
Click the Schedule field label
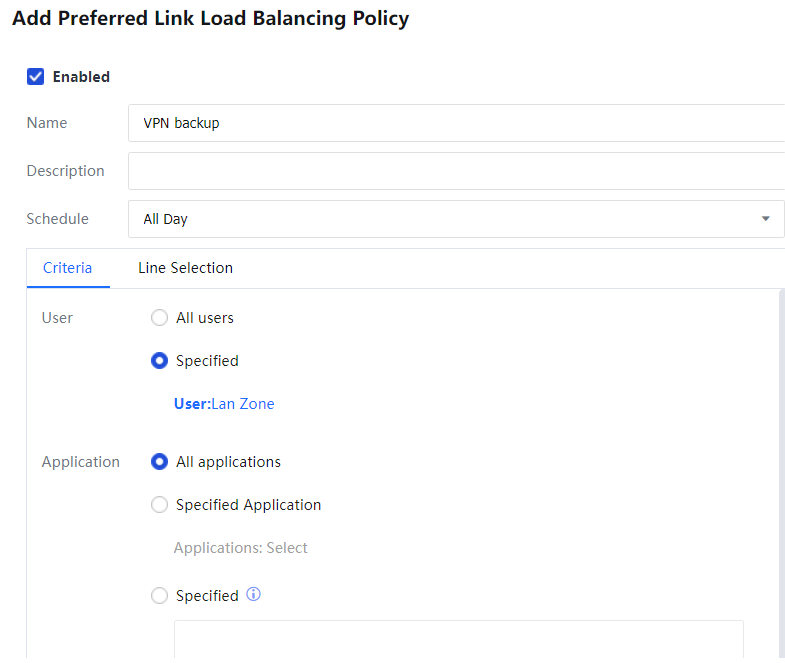tap(57, 219)
